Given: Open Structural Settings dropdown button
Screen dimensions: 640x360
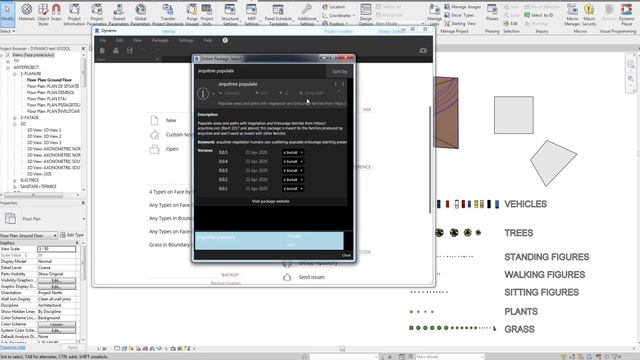Looking at the screenshot, I should 230,14.
